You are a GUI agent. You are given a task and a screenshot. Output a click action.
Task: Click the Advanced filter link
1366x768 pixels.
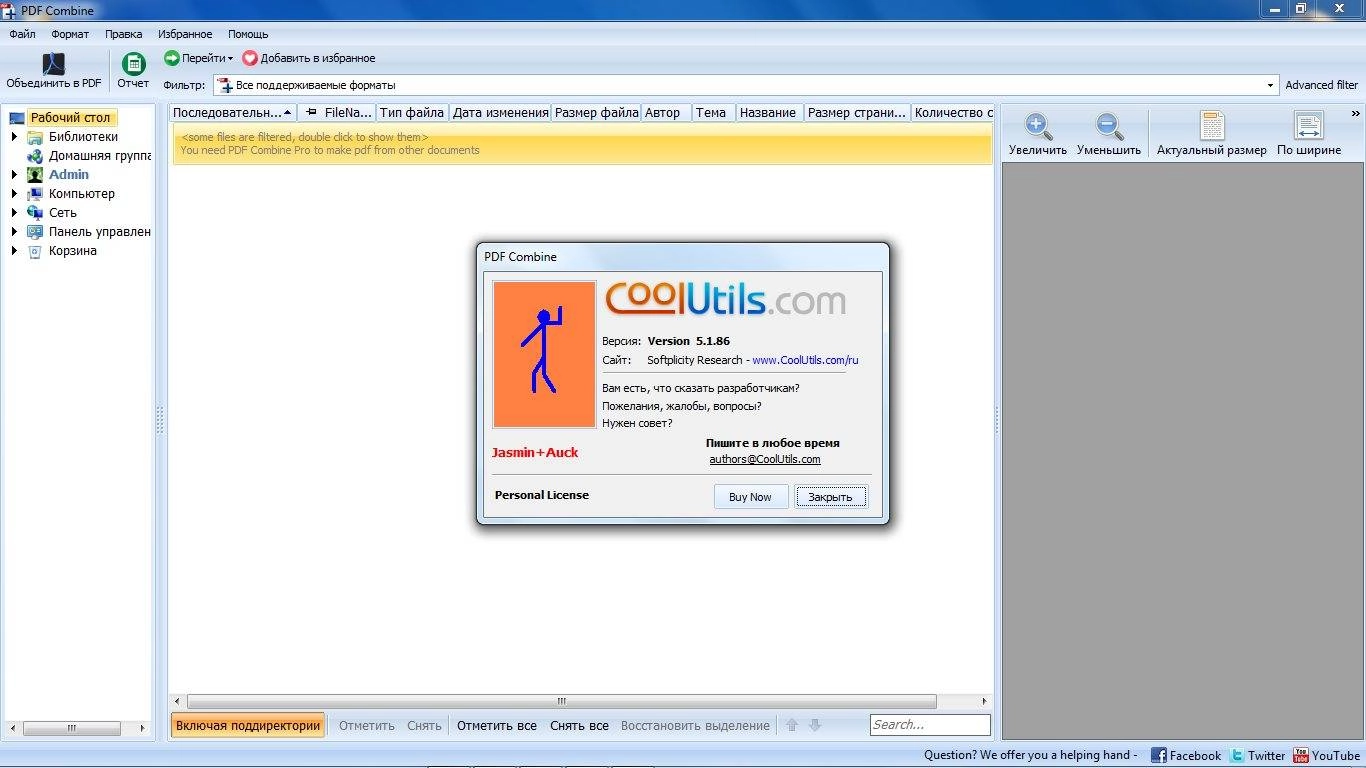1322,85
